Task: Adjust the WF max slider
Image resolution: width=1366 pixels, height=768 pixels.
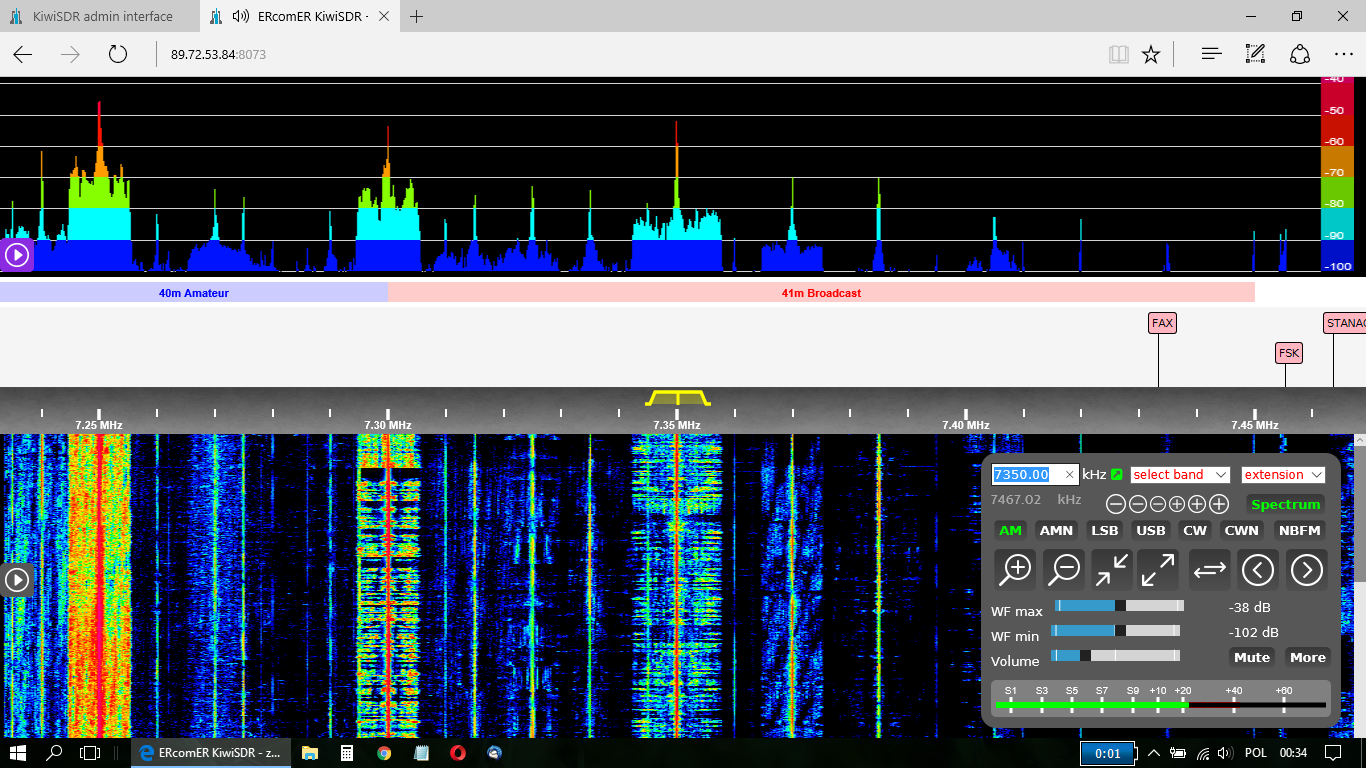Action: [1120, 605]
